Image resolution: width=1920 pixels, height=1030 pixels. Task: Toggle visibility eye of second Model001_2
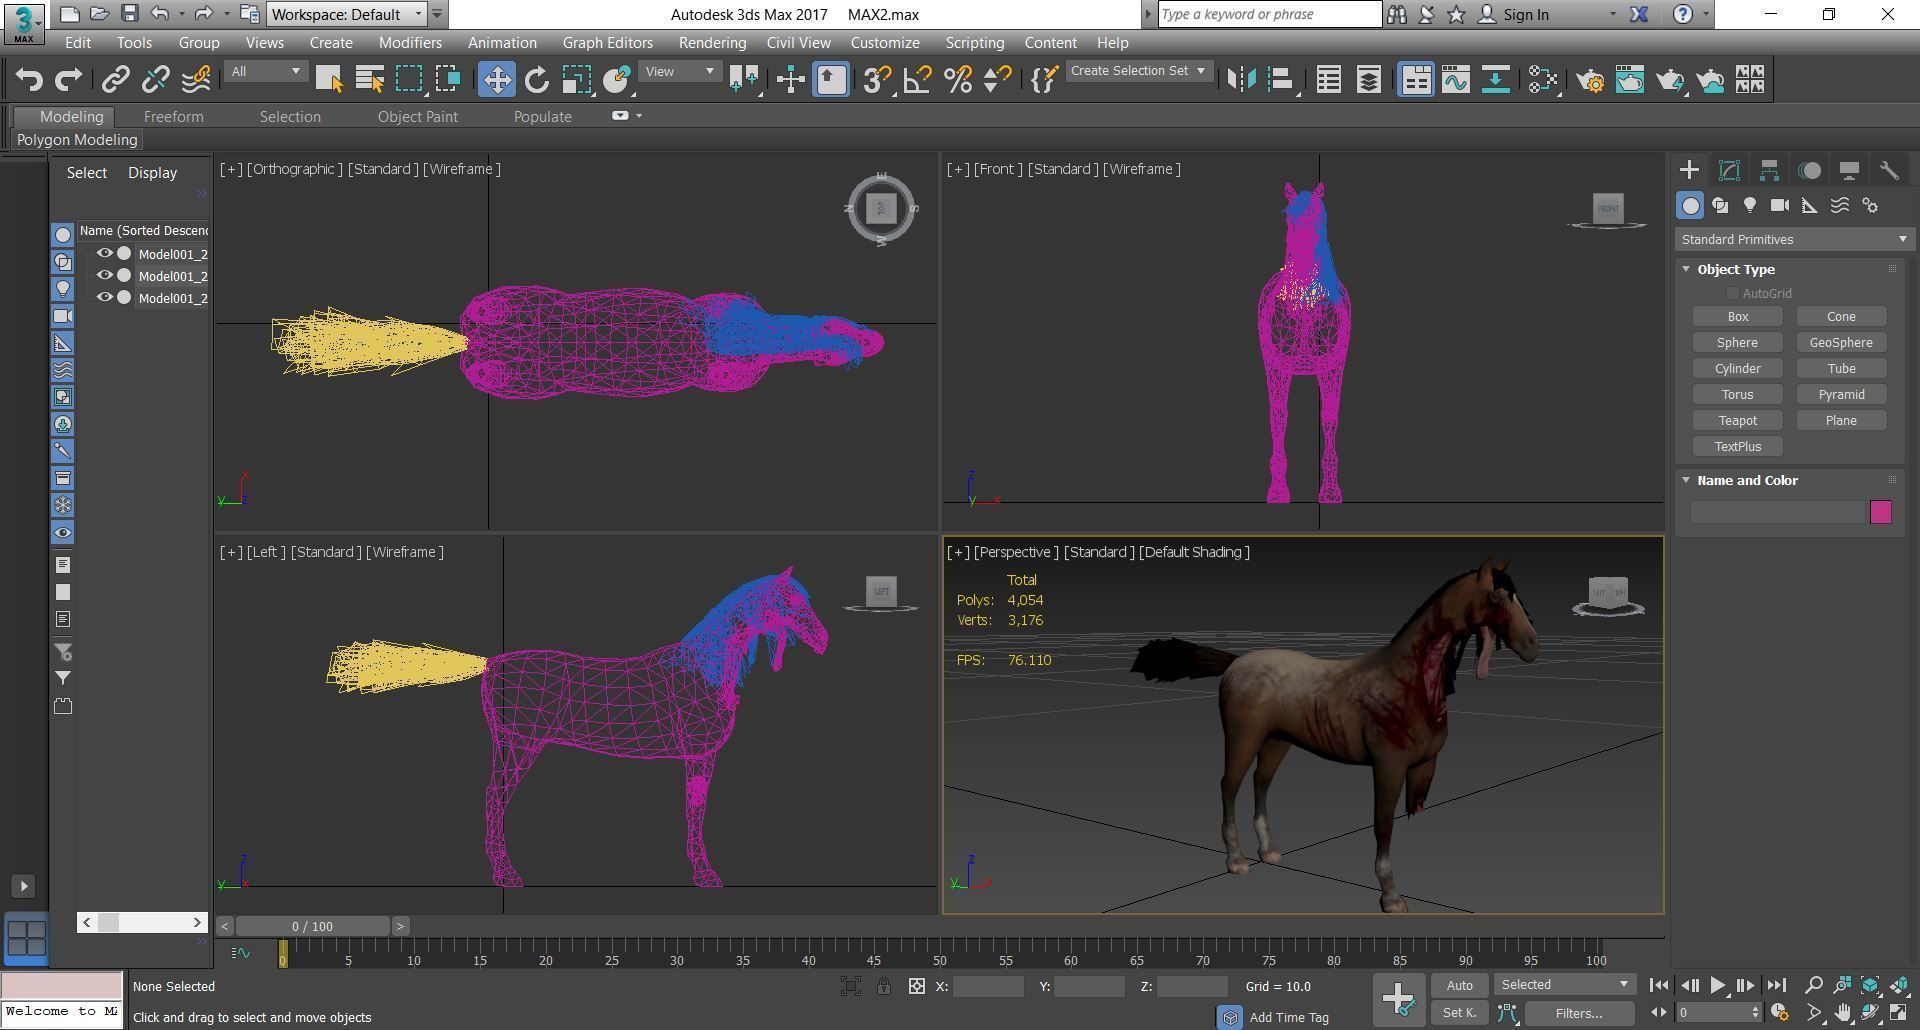(104, 276)
